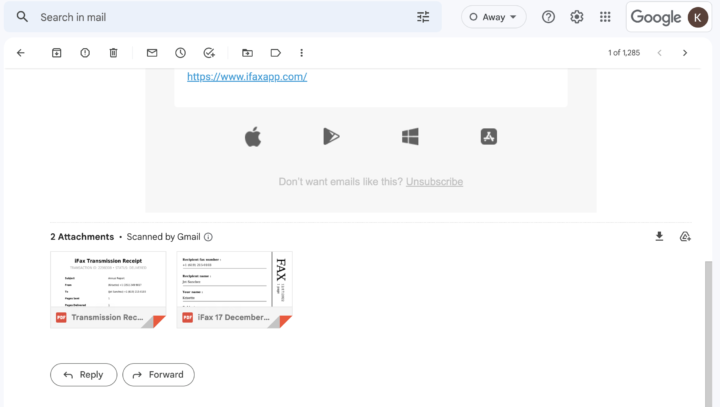The image size is (720, 407).
Task: Show advanced search options
Action: click(423, 17)
